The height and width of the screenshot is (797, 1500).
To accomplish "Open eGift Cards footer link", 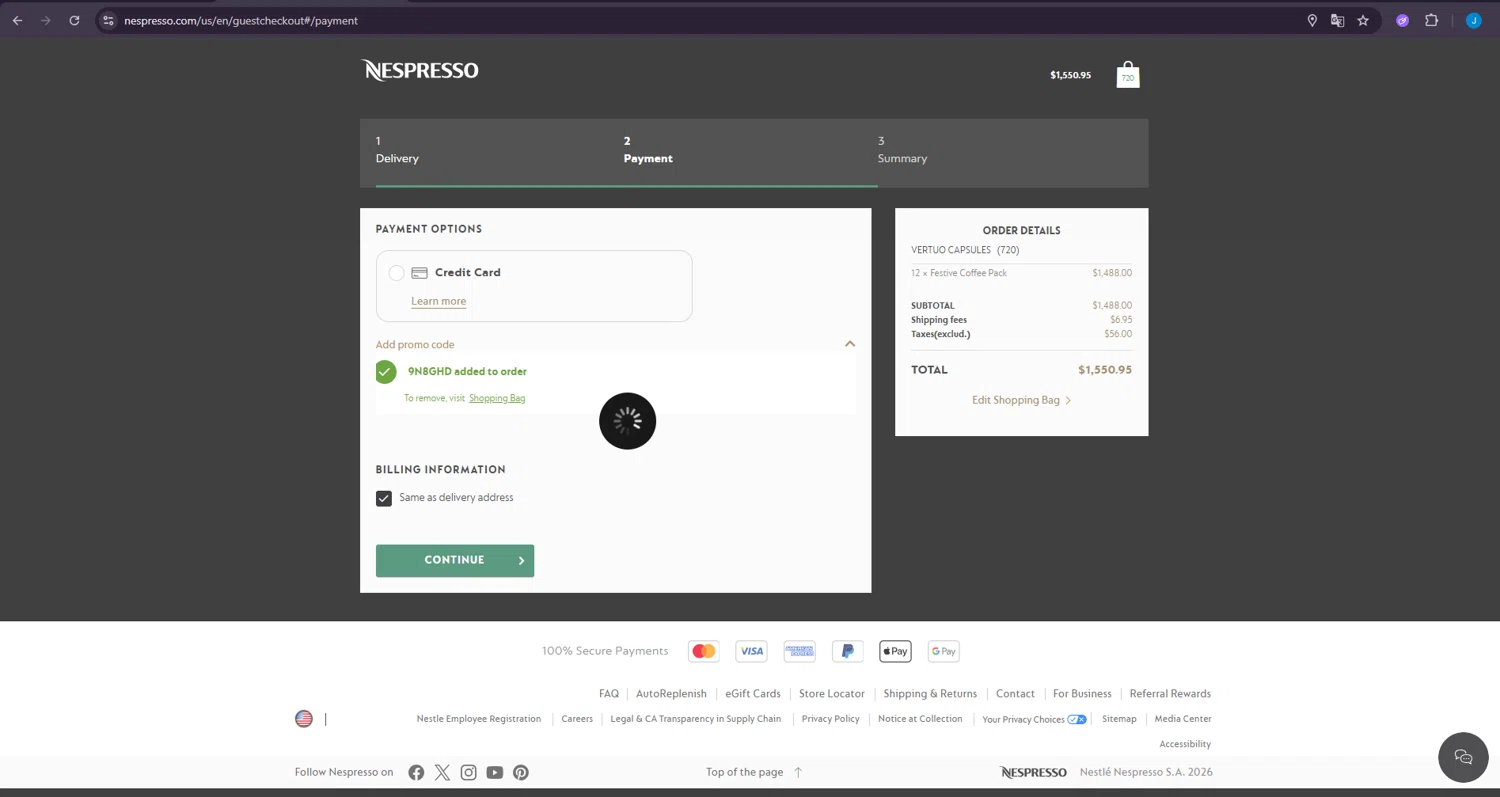I will pos(753,694).
